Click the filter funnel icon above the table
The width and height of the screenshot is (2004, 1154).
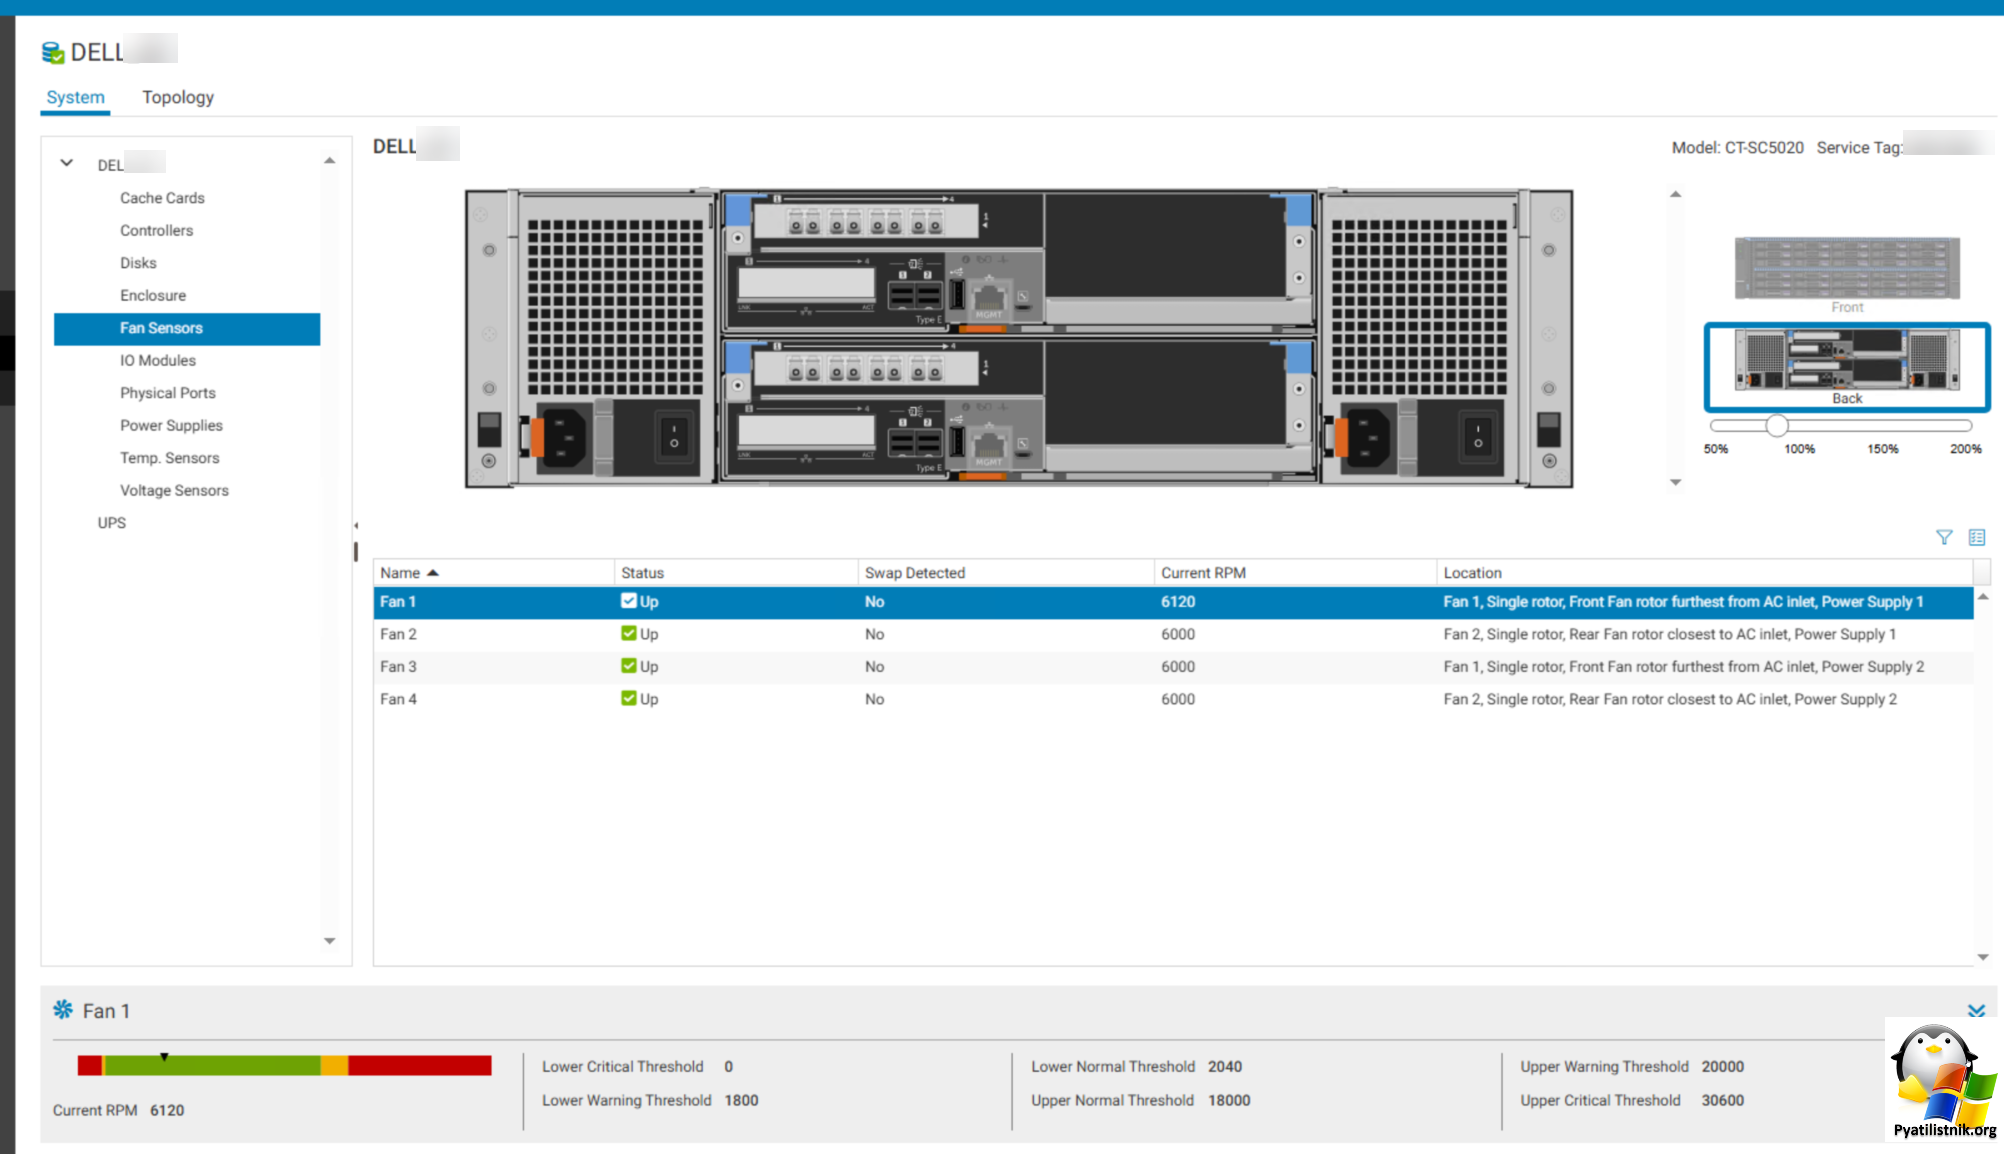point(1944,537)
